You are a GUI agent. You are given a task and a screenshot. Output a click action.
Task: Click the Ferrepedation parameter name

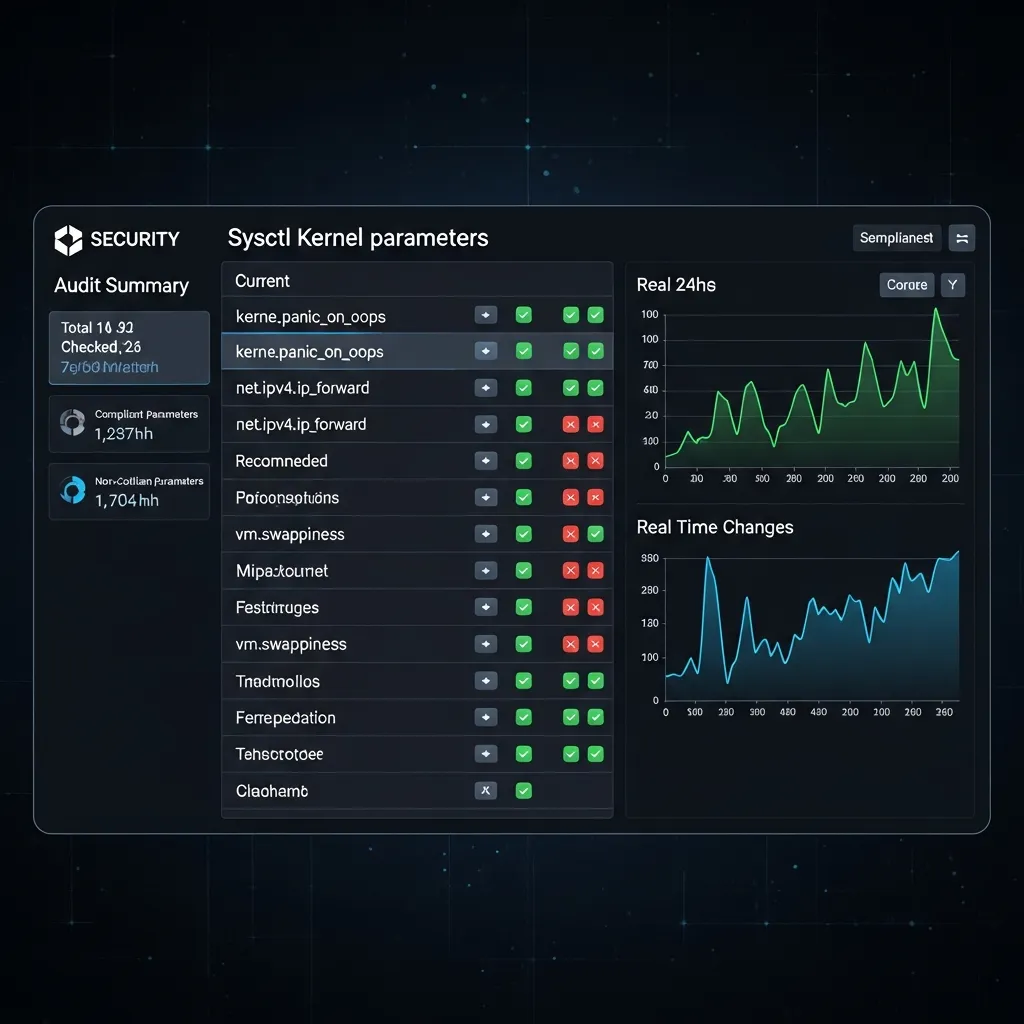[x=285, y=718]
